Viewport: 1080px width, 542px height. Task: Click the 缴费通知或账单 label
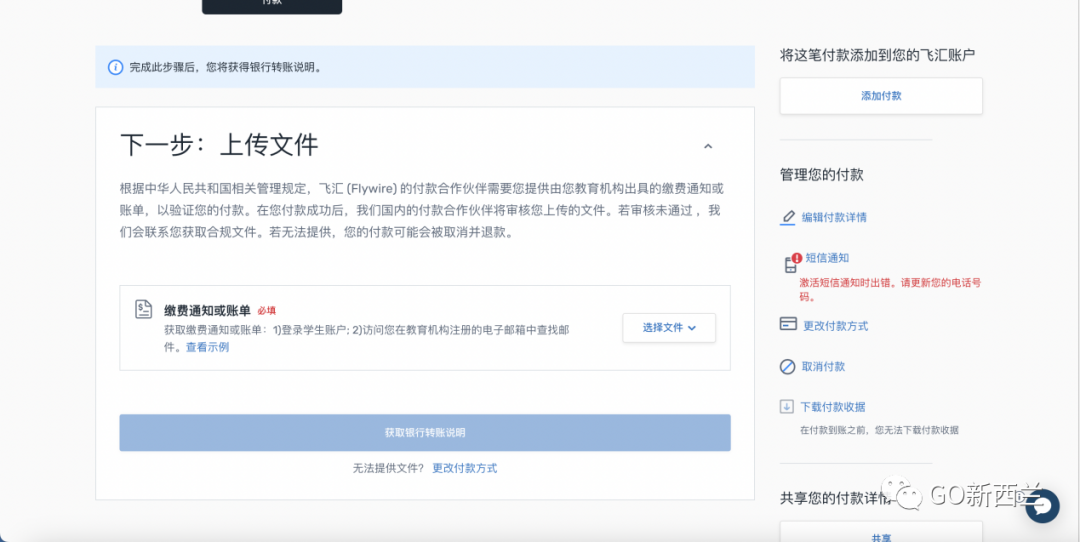click(207, 311)
